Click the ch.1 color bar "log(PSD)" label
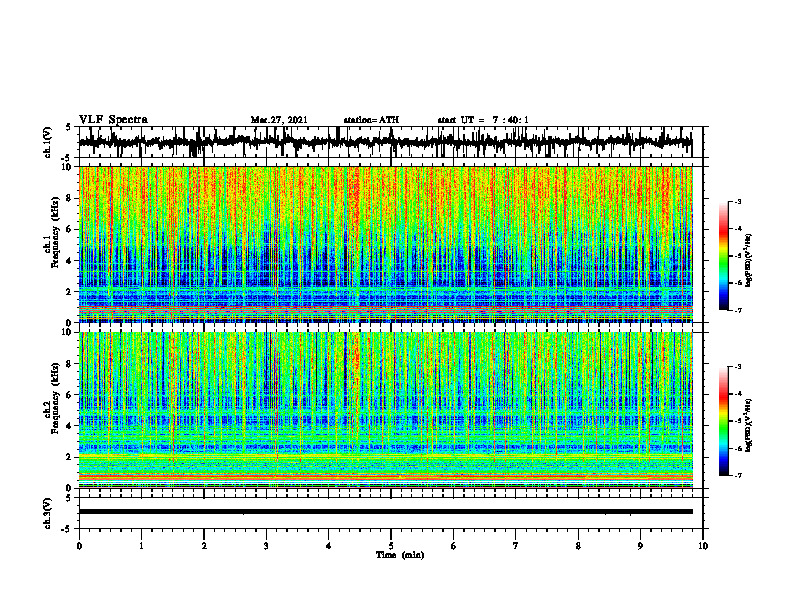The width and height of the screenshot is (792, 612). pyautogui.click(x=749, y=260)
